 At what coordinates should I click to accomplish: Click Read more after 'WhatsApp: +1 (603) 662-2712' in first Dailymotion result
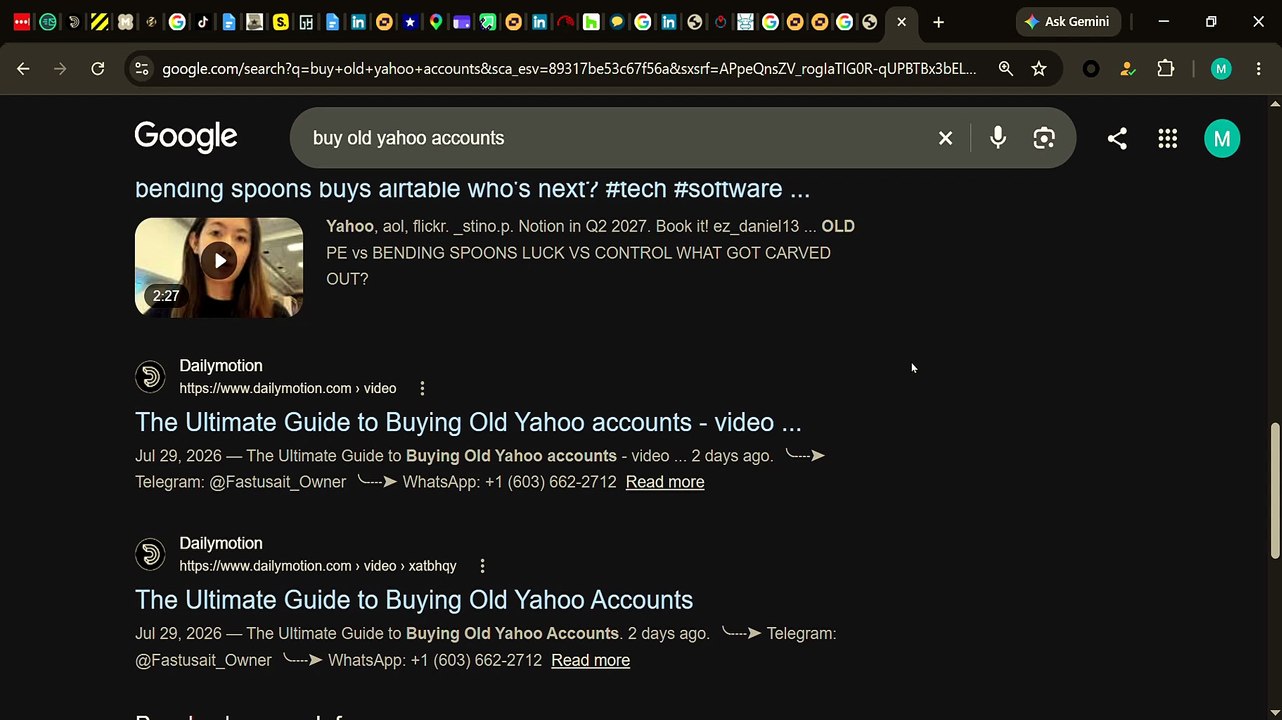point(665,482)
